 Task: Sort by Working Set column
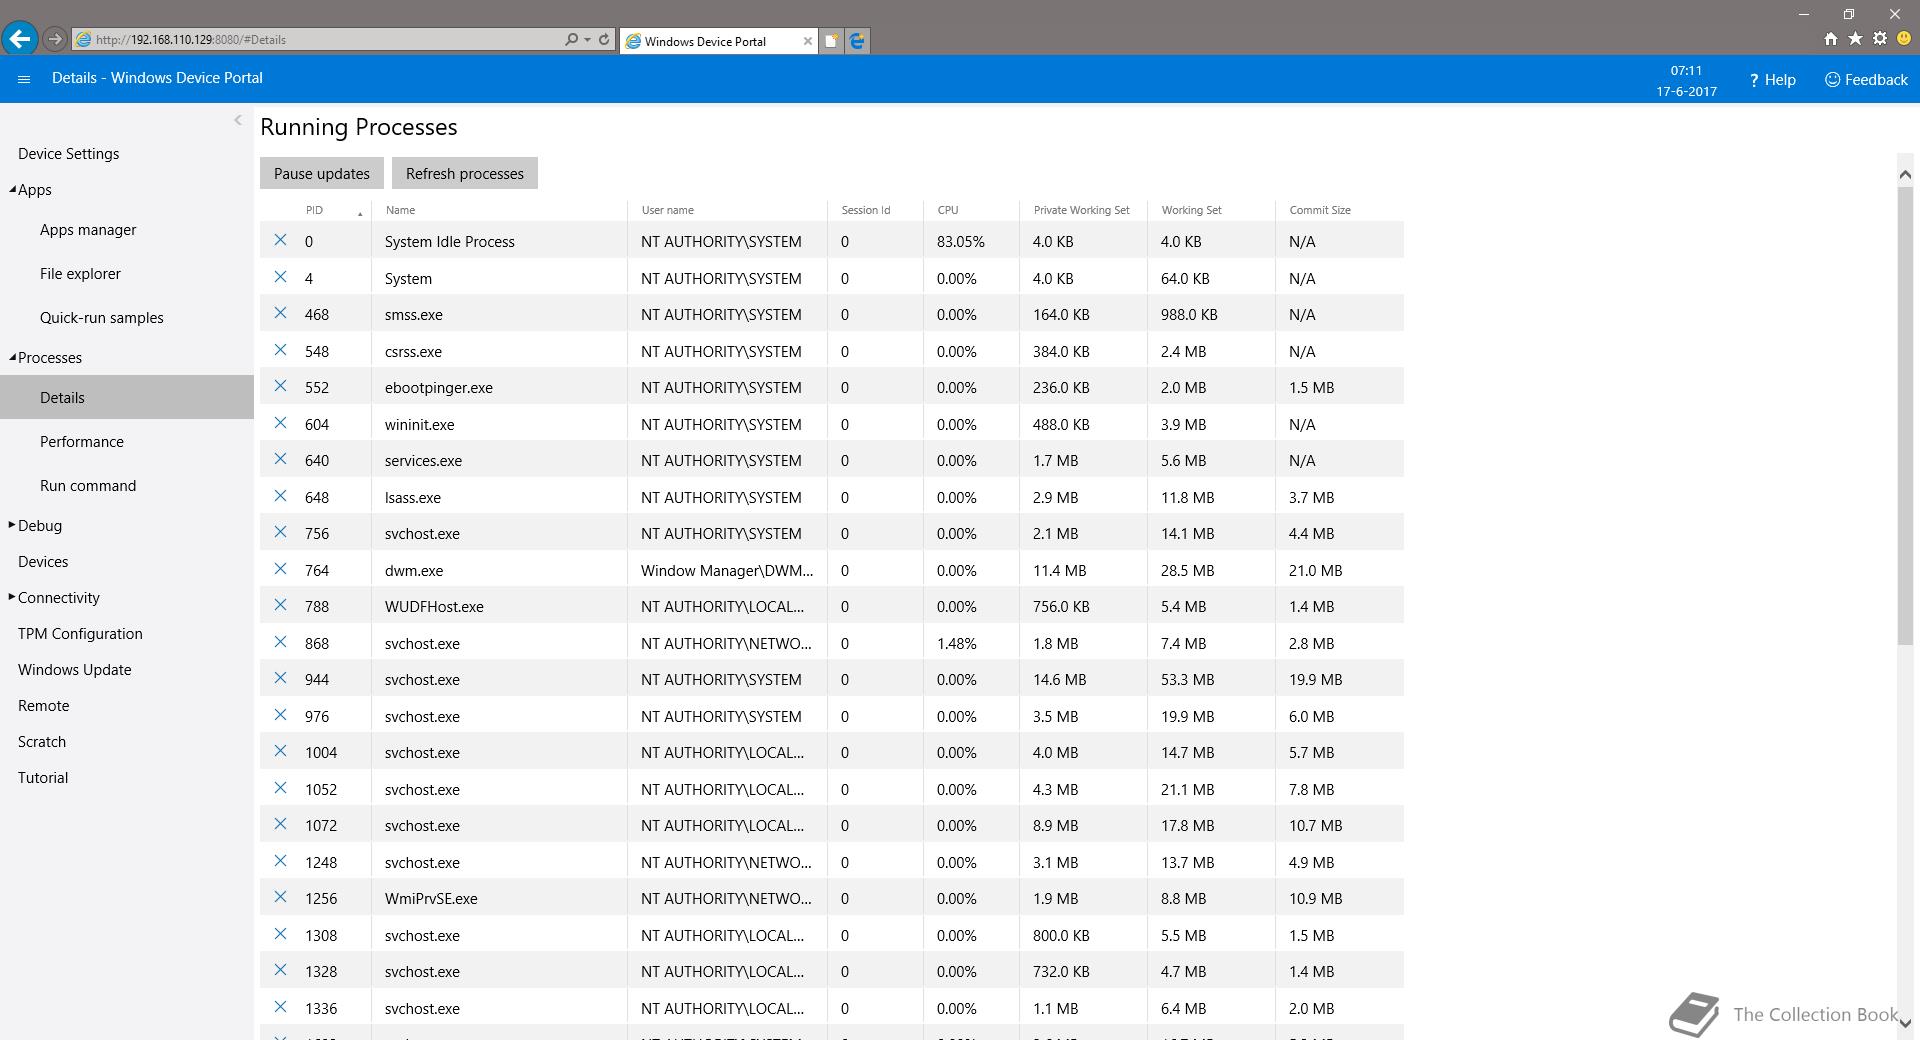pos(1191,210)
